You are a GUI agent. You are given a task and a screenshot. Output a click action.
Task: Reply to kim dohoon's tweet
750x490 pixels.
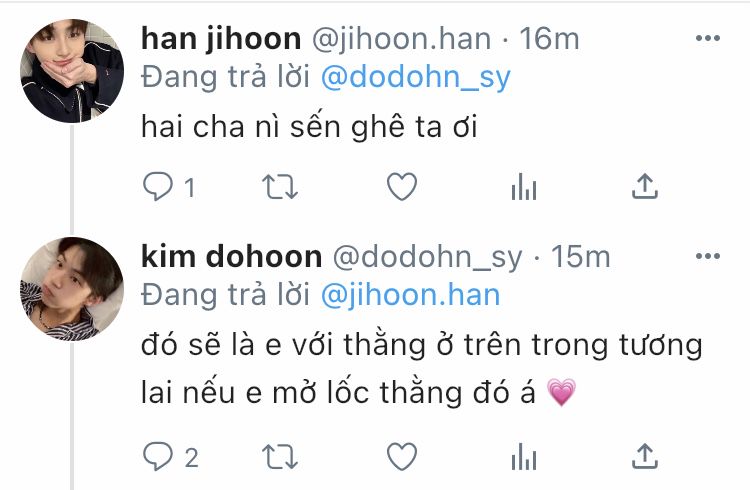tap(158, 456)
